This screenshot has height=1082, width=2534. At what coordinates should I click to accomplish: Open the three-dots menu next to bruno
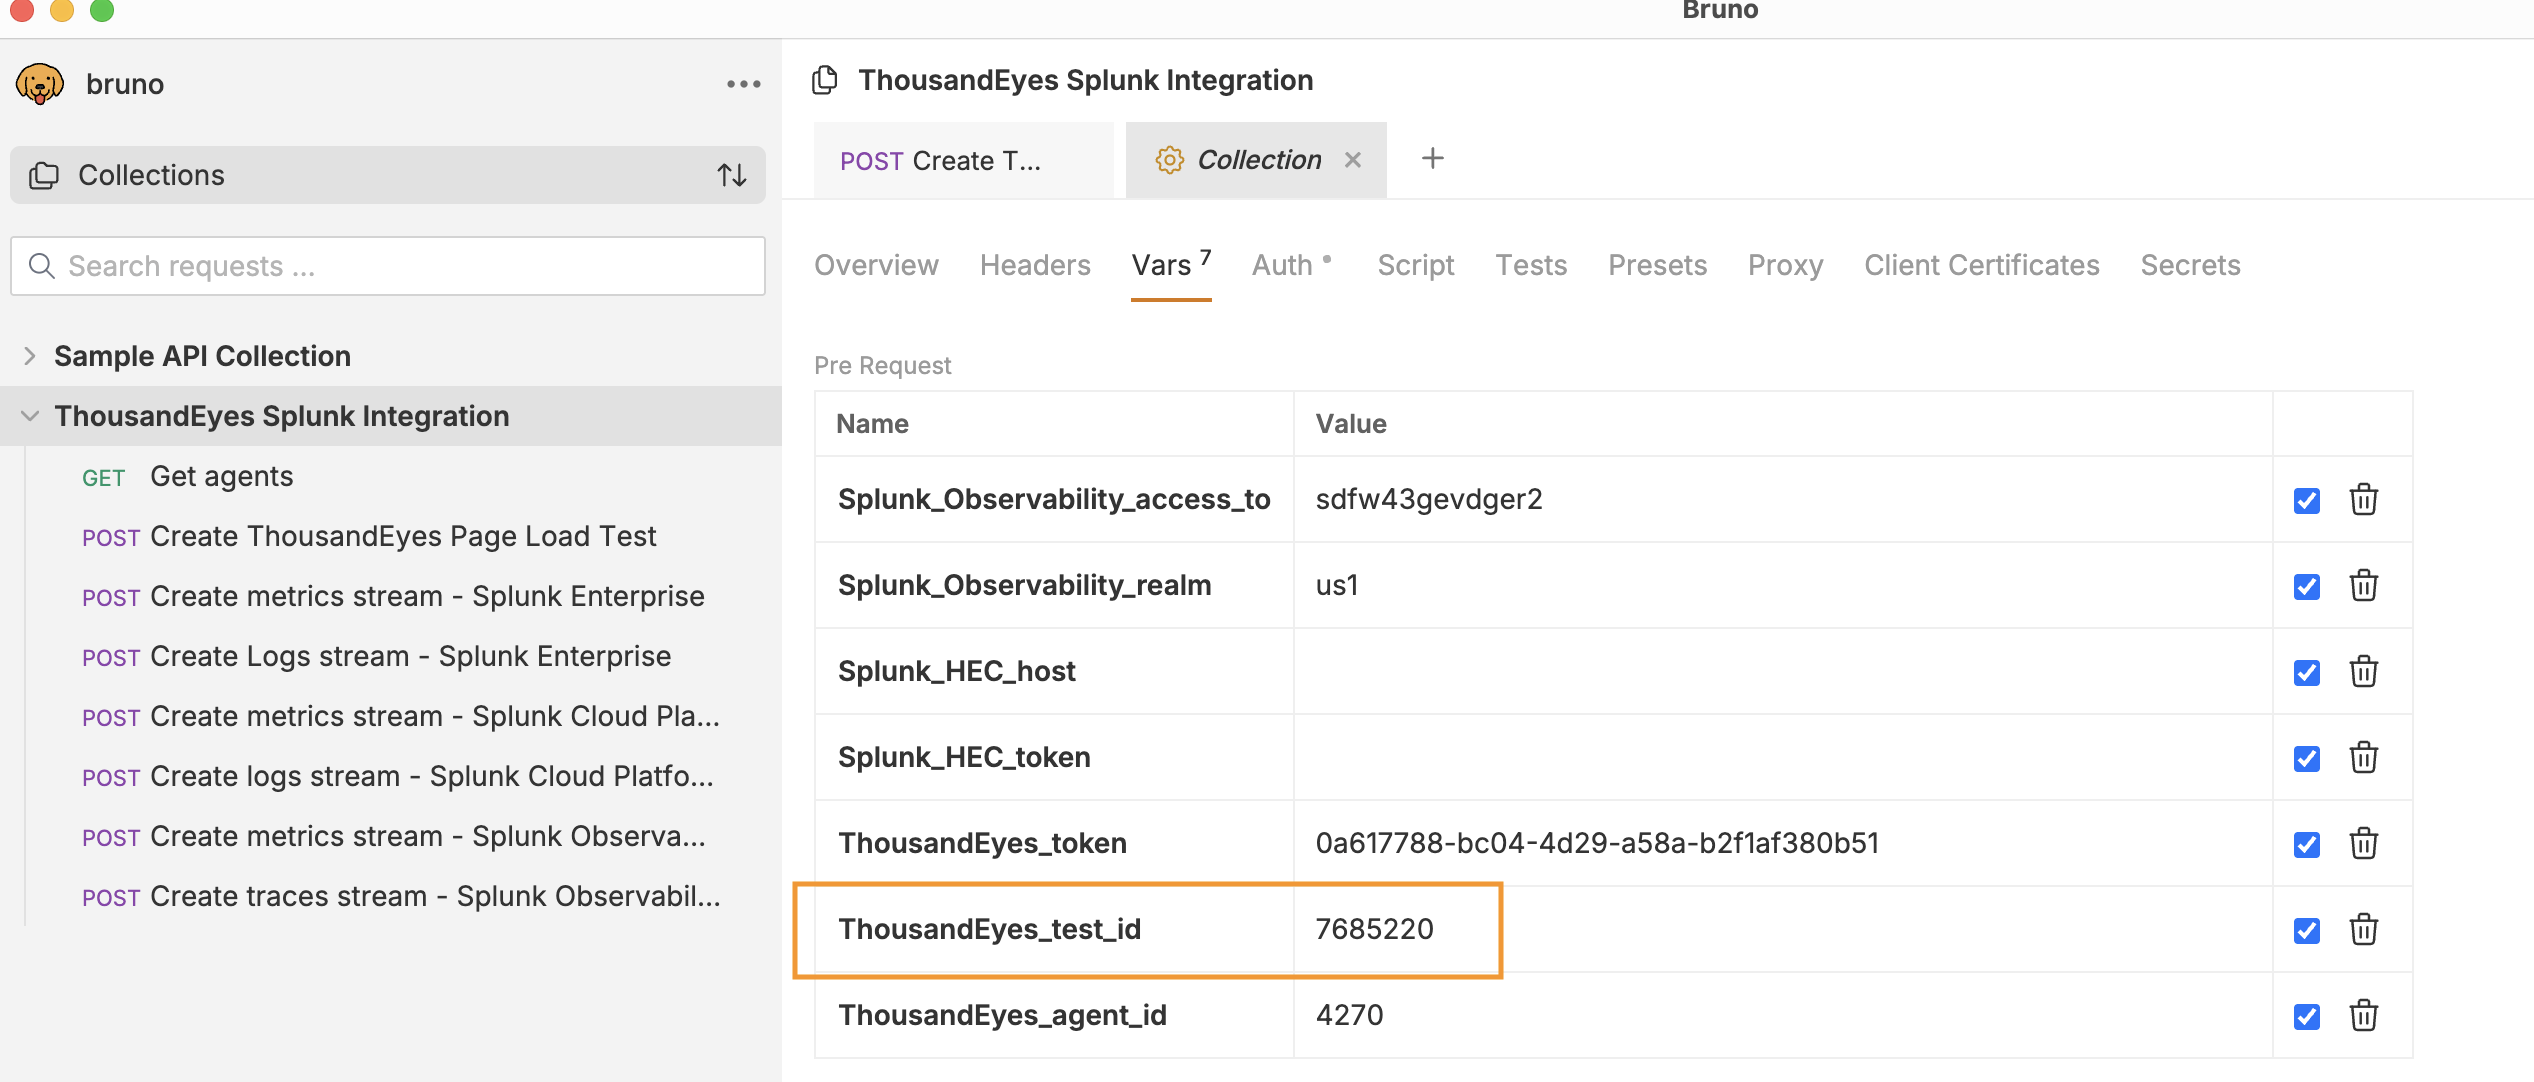pos(743,84)
